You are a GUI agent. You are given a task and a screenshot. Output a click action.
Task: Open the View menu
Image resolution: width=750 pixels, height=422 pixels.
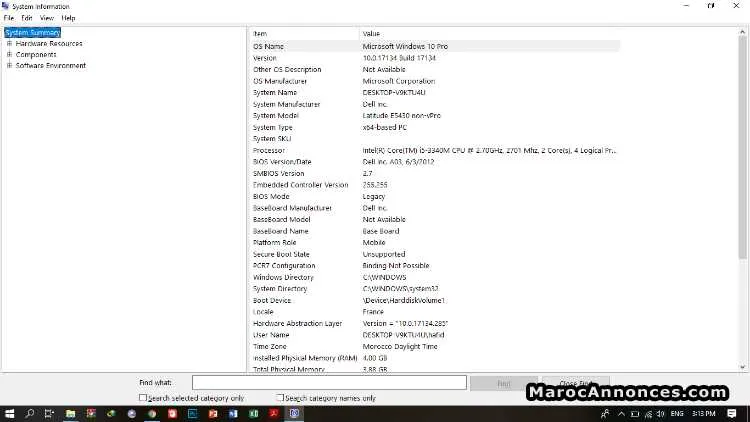[46, 18]
